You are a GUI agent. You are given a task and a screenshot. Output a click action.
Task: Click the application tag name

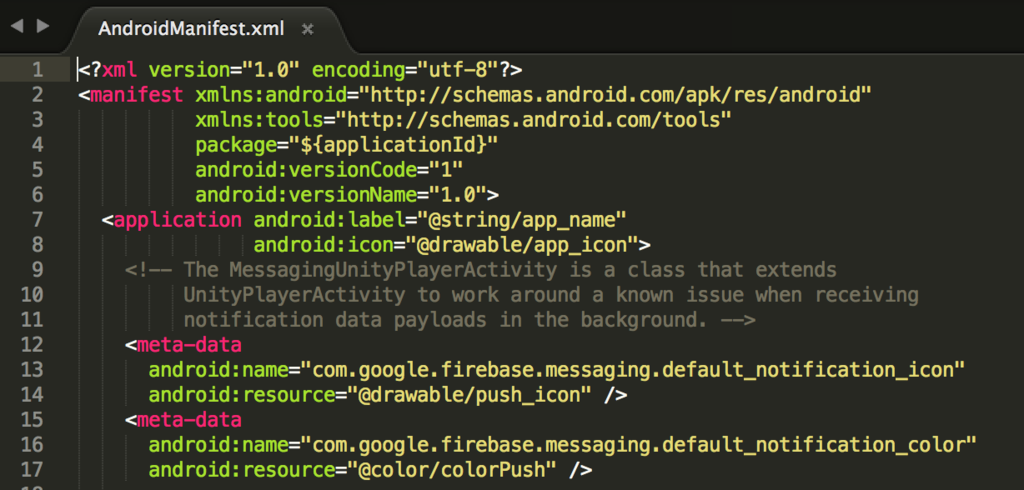coord(178,220)
